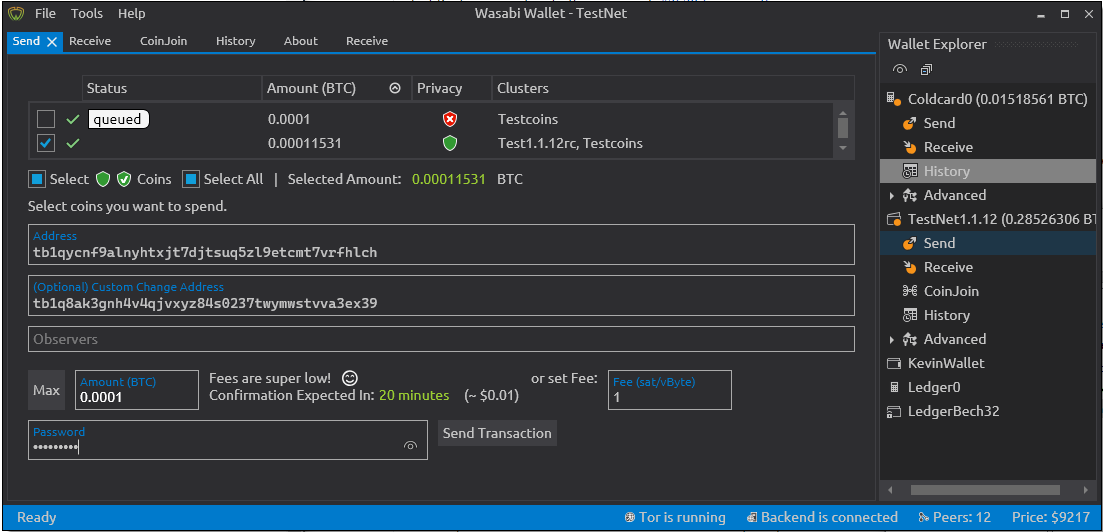Click the smiley face fee icon
Viewport: 1103px width, 532px height.
(350, 379)
